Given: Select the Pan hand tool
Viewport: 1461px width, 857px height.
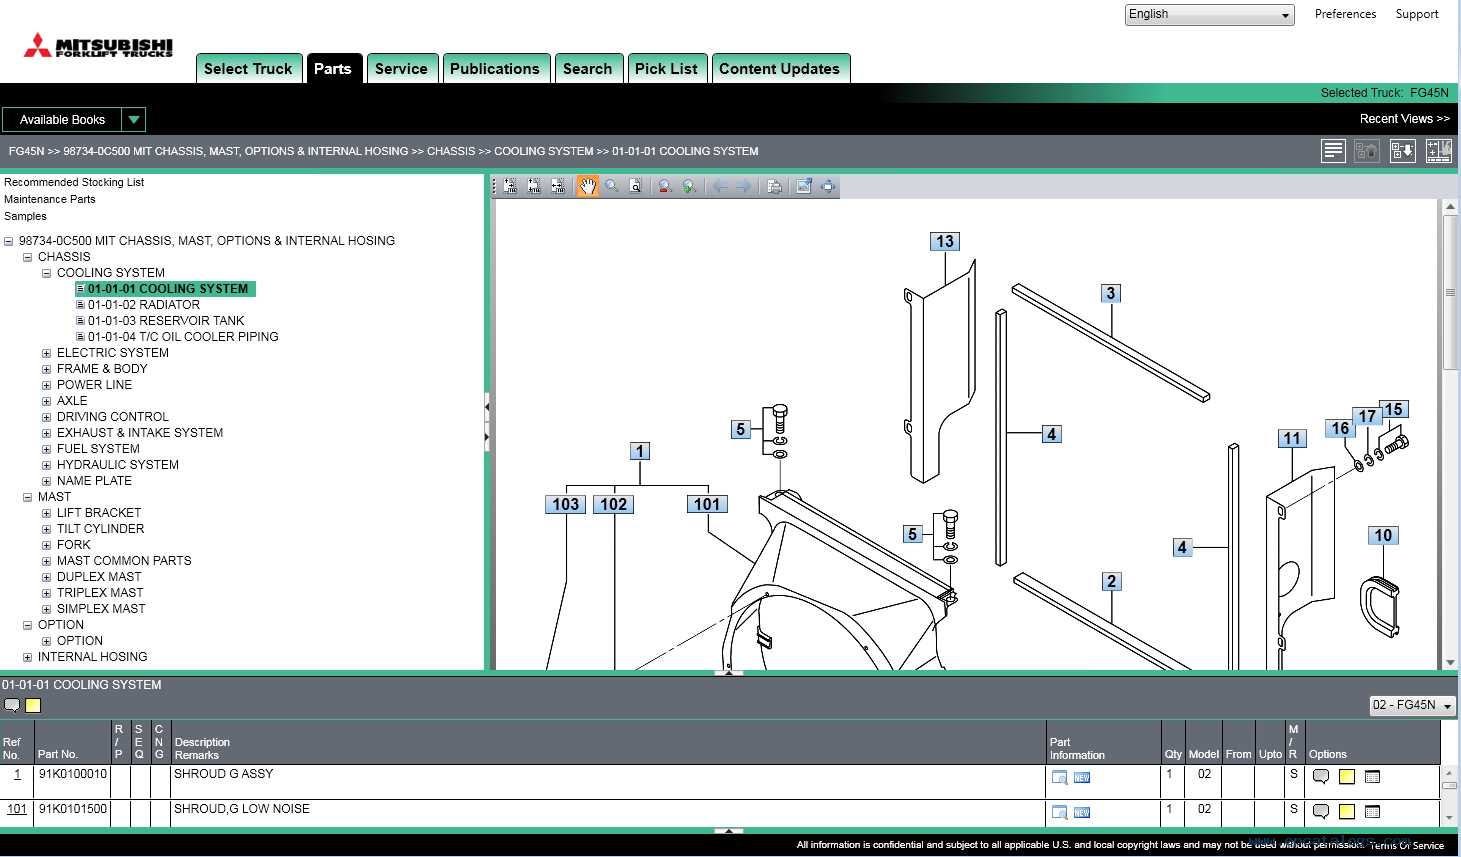Looking at the screenshot, I should click(x=587, y=186).
